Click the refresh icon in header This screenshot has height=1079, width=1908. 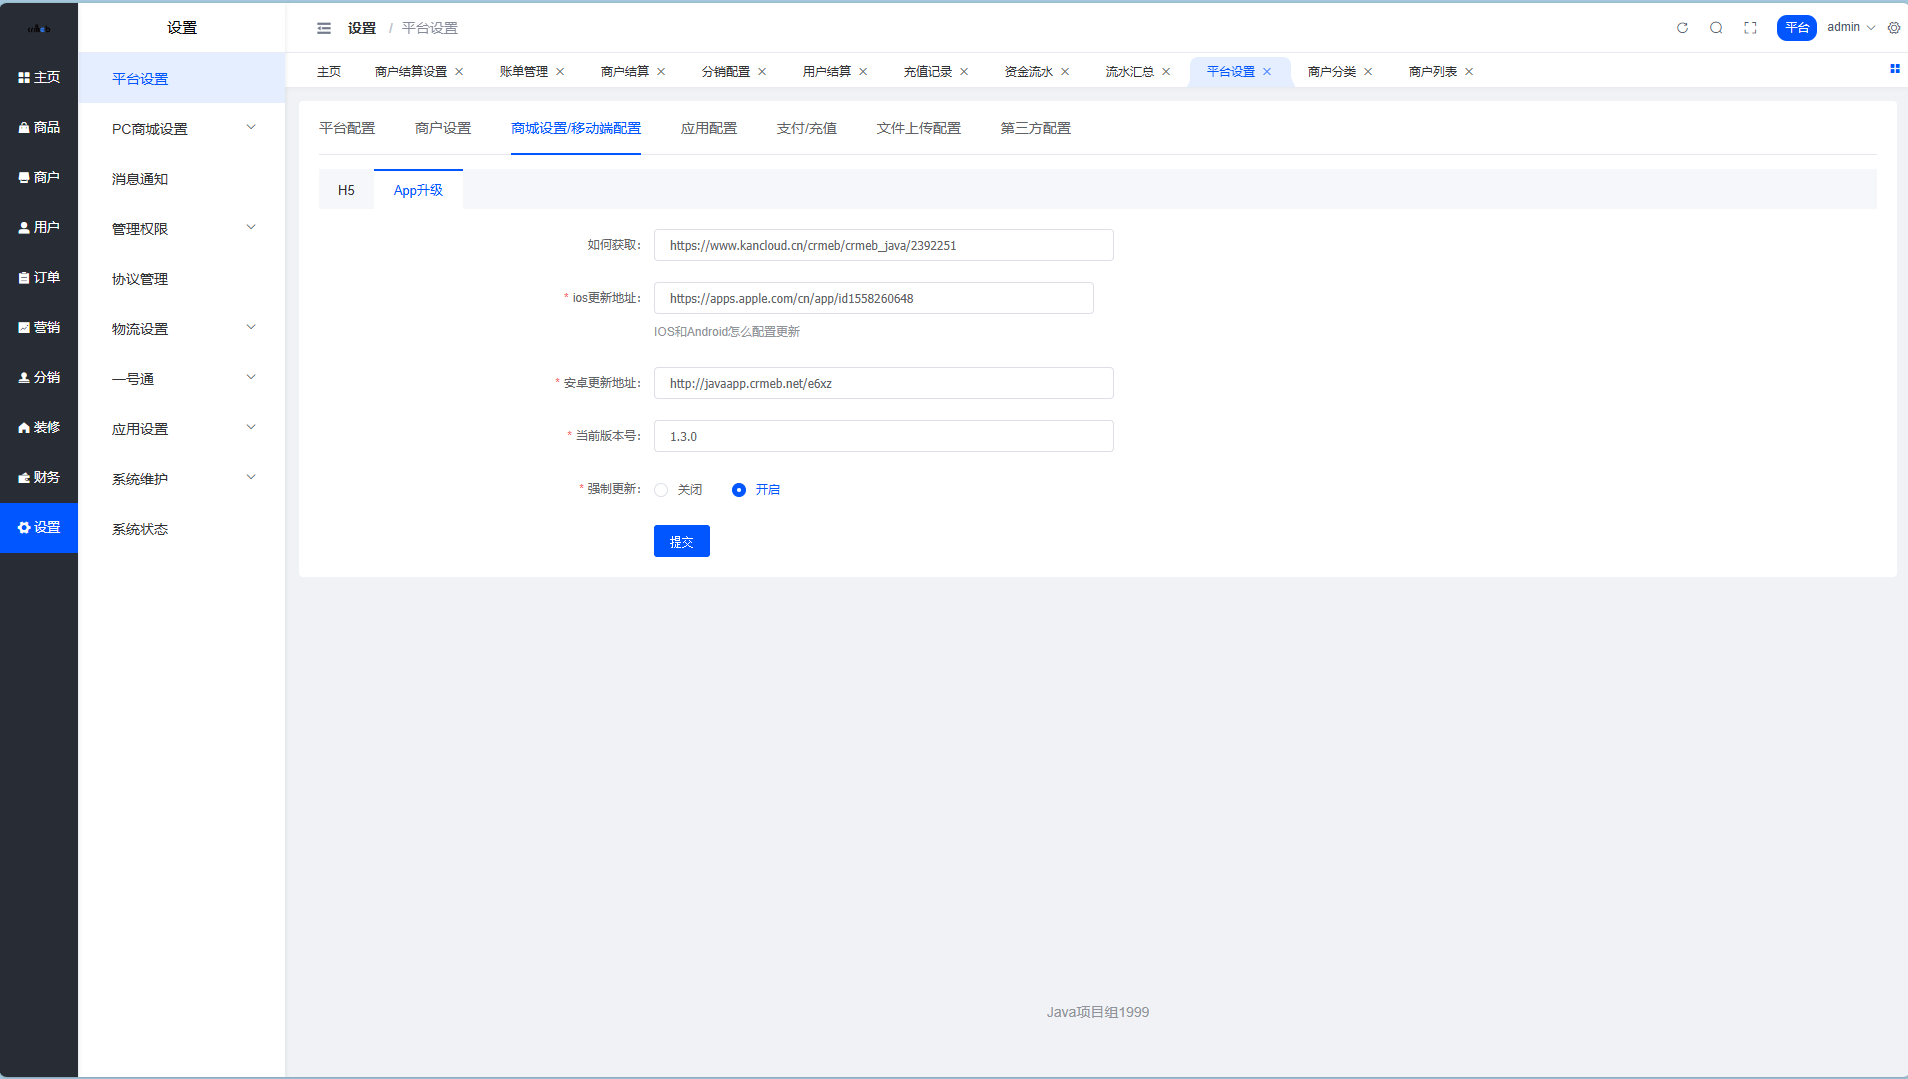click(1682, 28)
